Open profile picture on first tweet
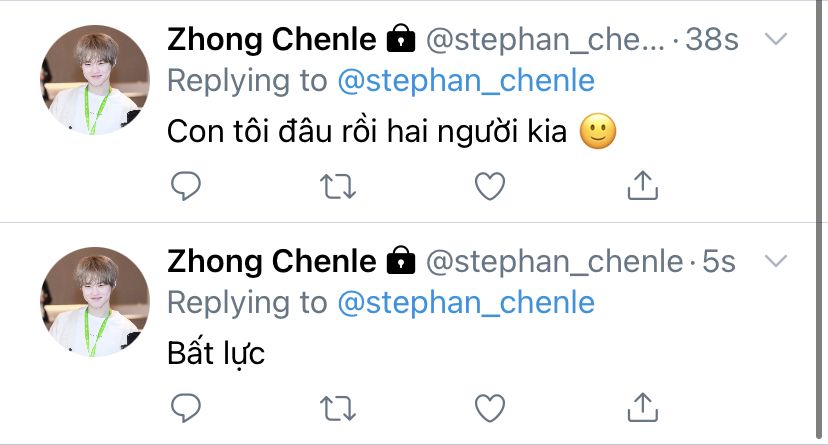This screenshot has height=445, width=828. tap(94, 81)
